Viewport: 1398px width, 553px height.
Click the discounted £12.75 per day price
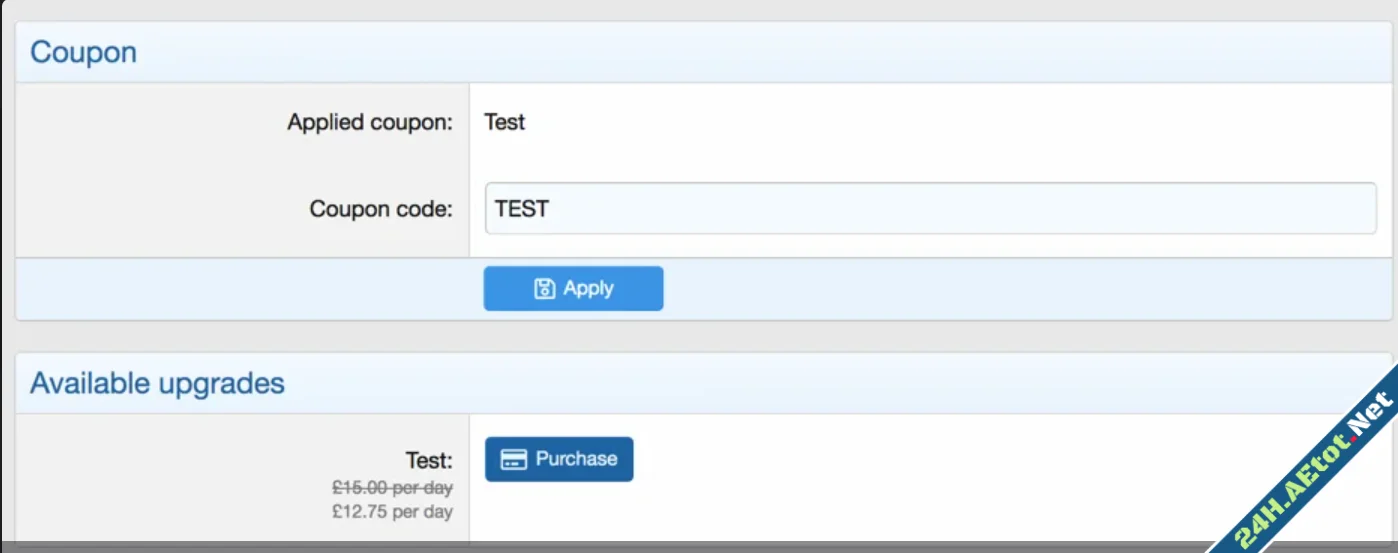click(392, 512)
